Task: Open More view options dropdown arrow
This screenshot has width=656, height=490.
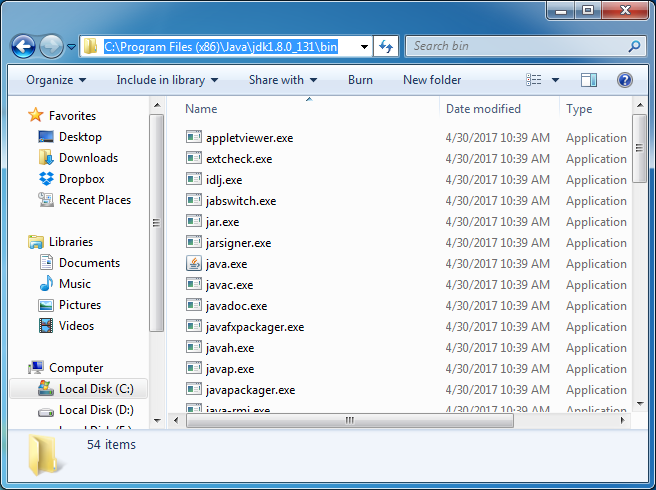Action: click(555, 80)
